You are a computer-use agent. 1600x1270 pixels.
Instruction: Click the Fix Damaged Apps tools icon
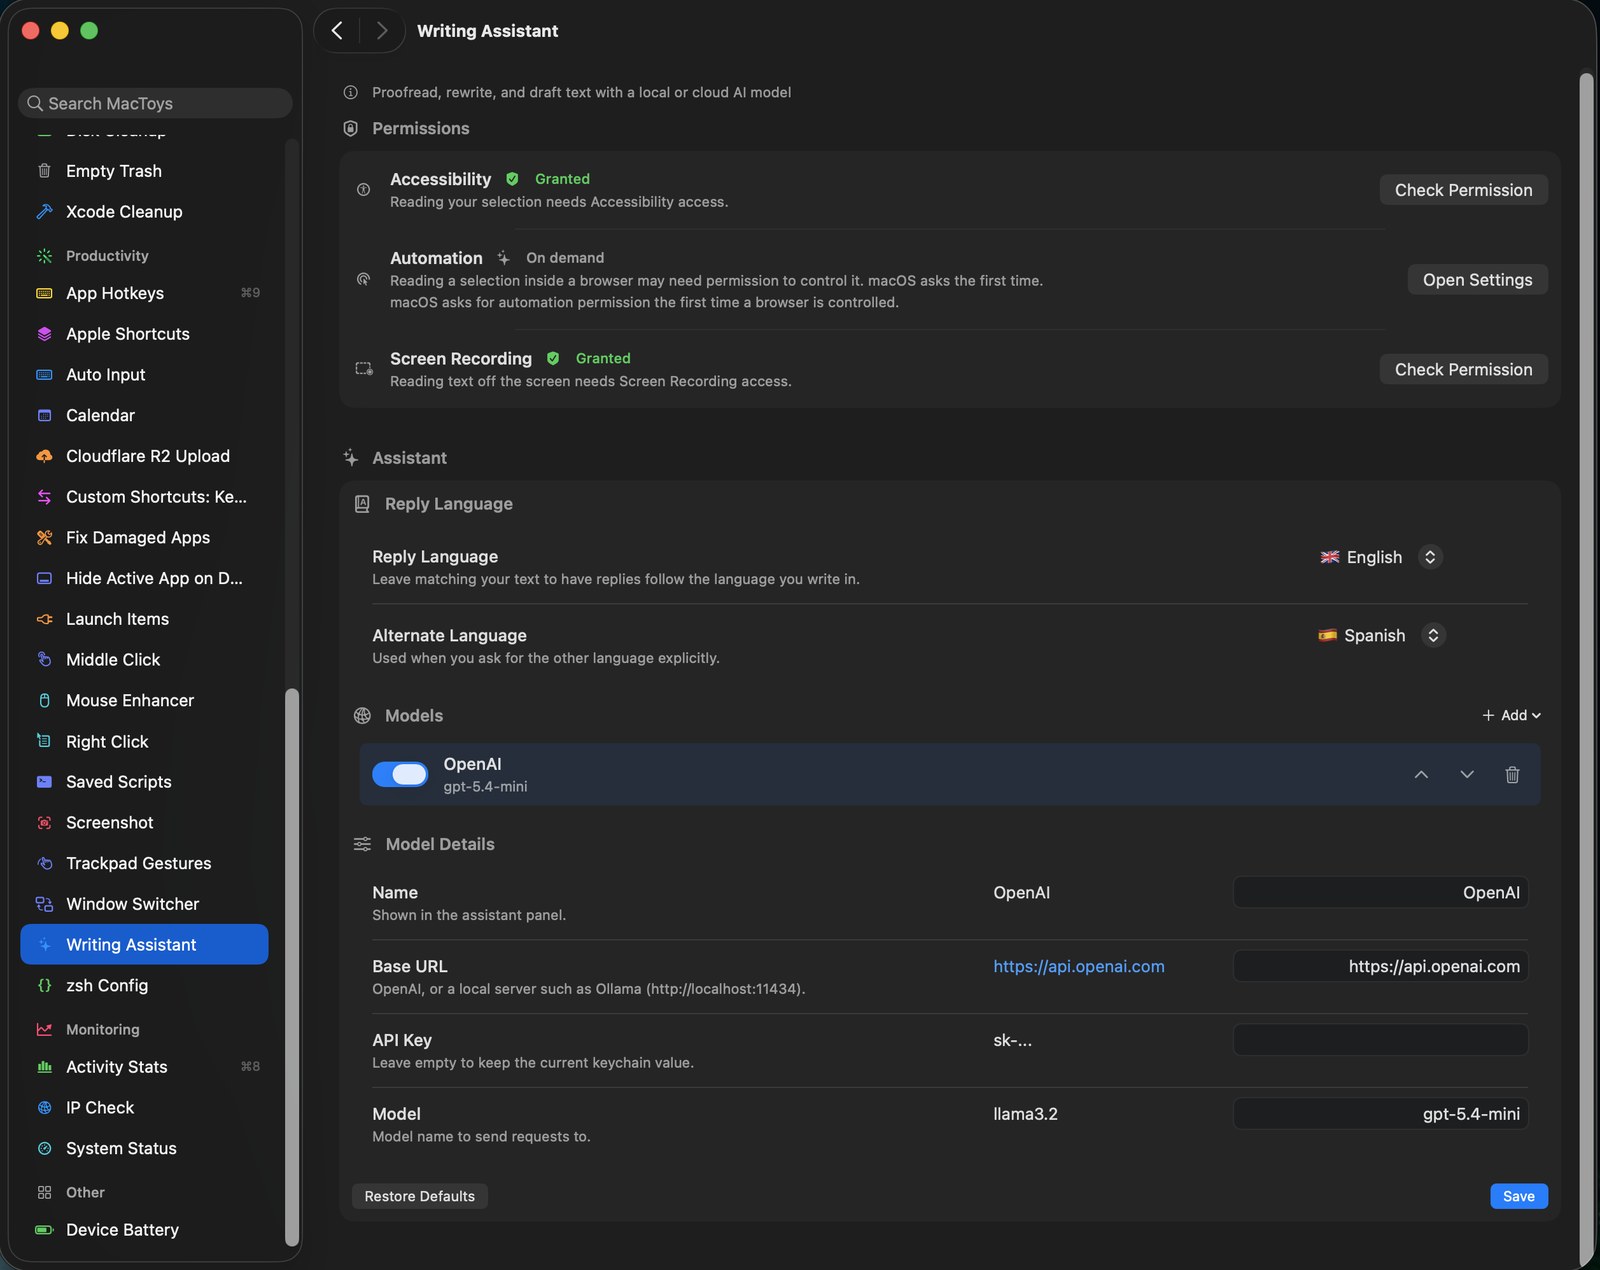pyautogui.click(x=44, y=538)
